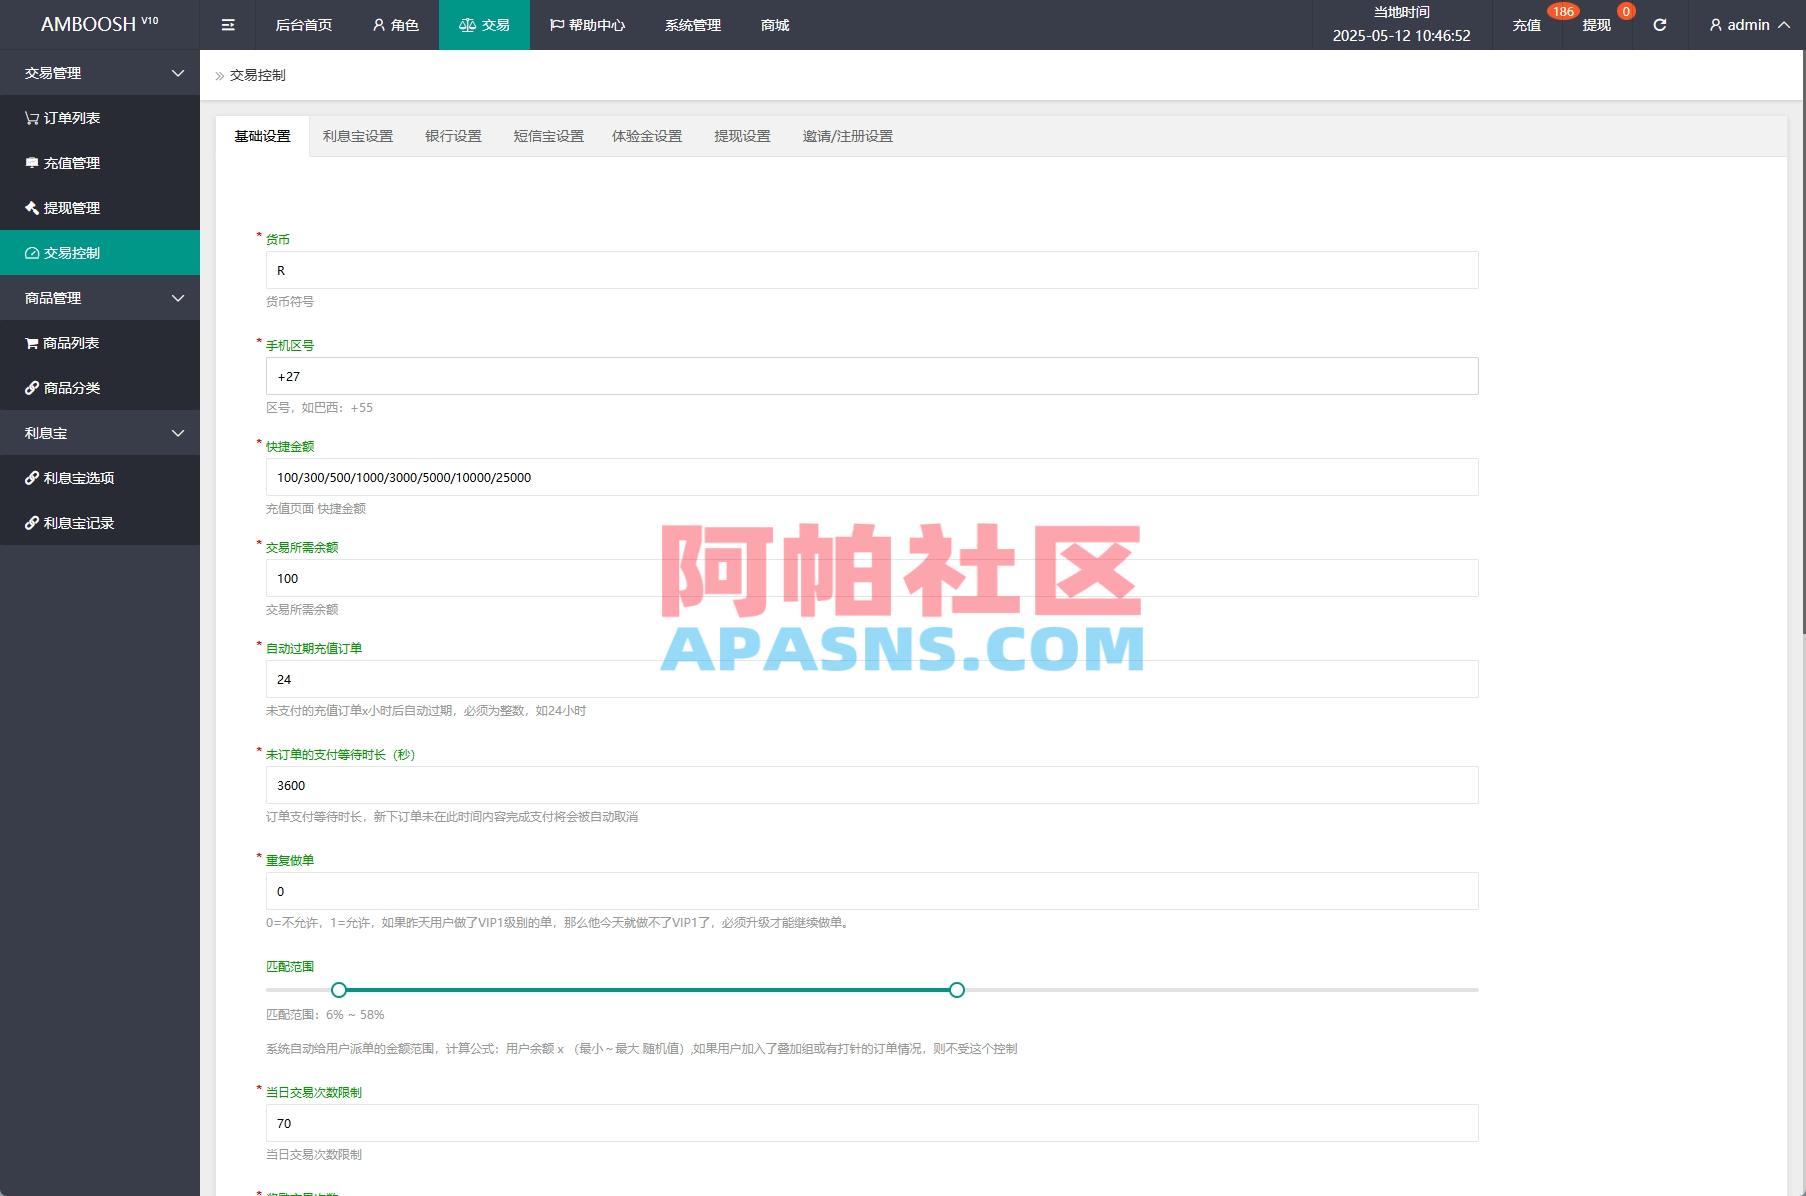Image resolution: width=1806 pixels, height=1196 pixels.
Task: Click the 商品列表 cart icon
Action: (30, 343)
